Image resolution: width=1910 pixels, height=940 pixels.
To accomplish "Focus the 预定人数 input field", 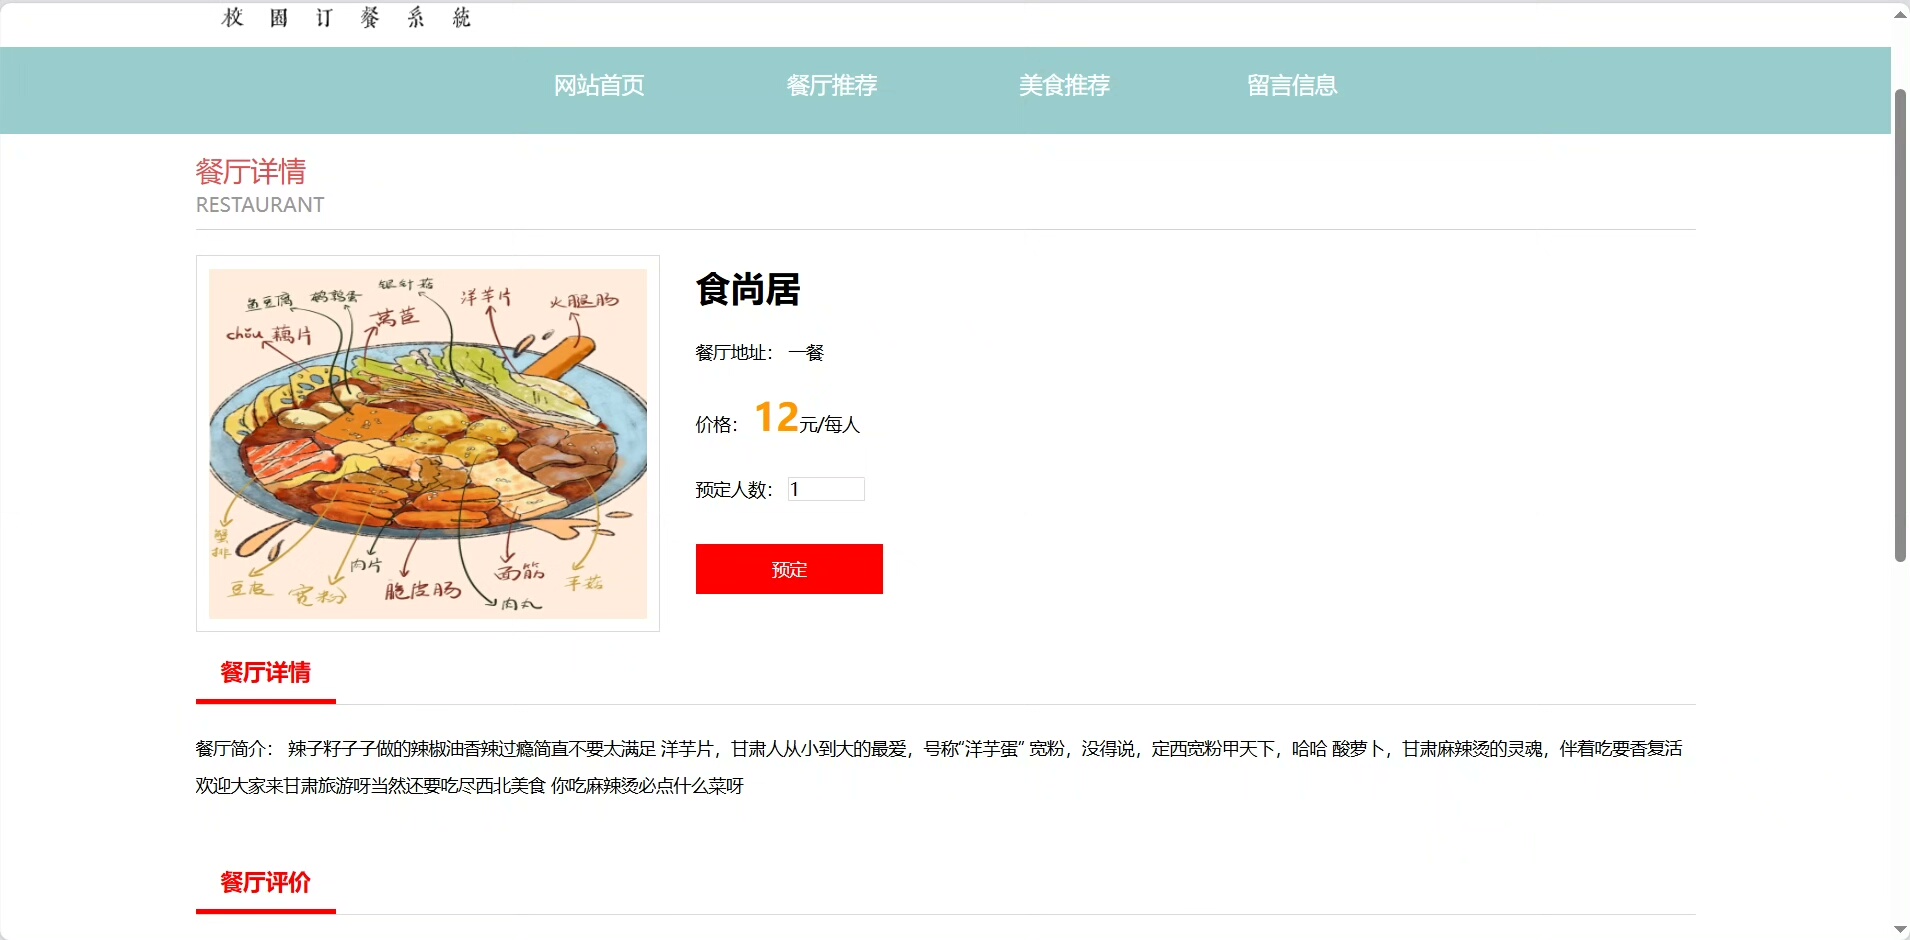I will coord(826,489).
